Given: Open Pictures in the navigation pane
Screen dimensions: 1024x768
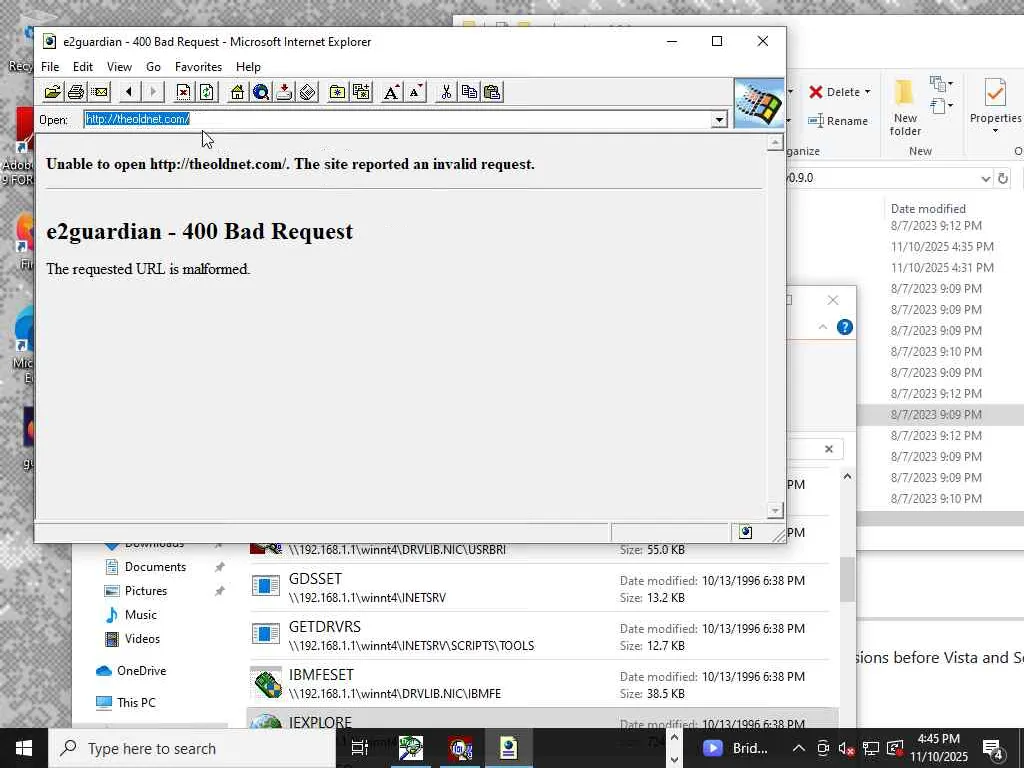Looking at the screenshot, I should [146, 591].
